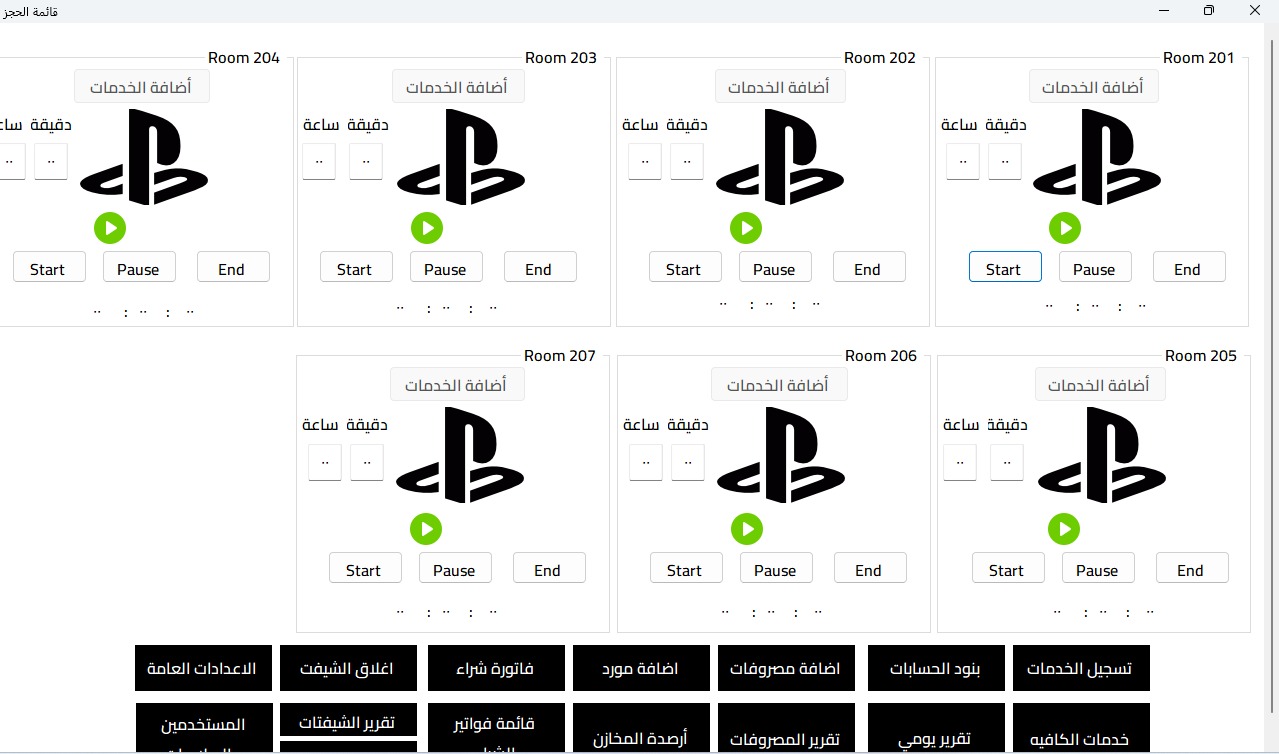Viewport: 1279px width, 754px height.
Task: Click the PlayStation logo in Room 203
Action: (x=461, y=157)
